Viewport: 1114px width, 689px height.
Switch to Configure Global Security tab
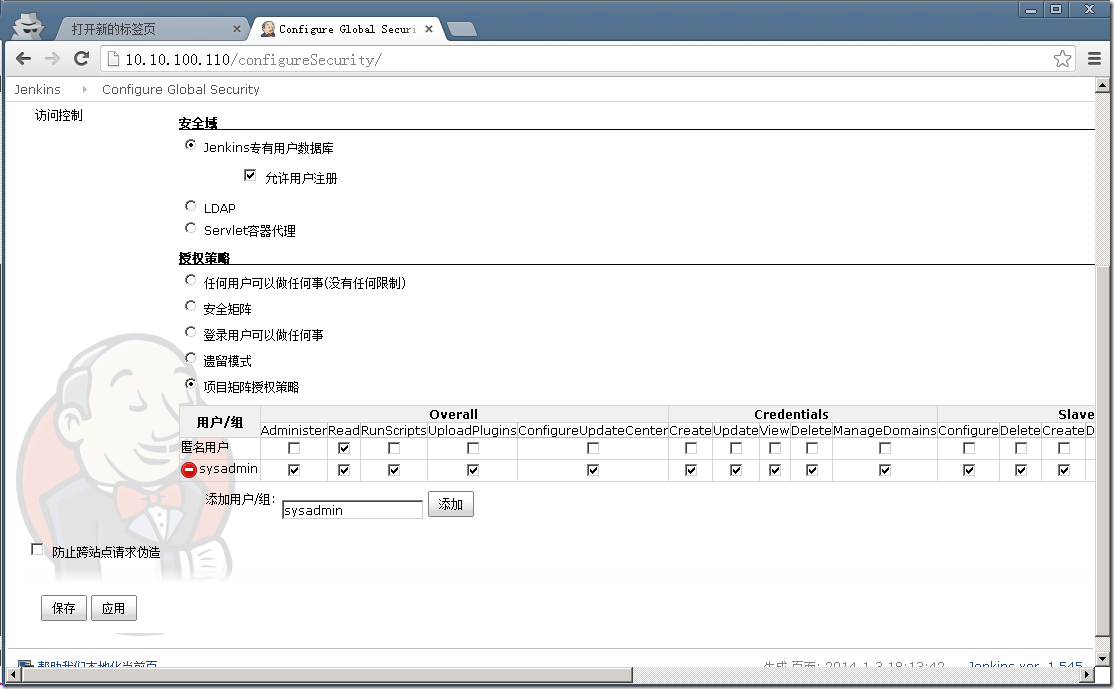tap(347, 29)
